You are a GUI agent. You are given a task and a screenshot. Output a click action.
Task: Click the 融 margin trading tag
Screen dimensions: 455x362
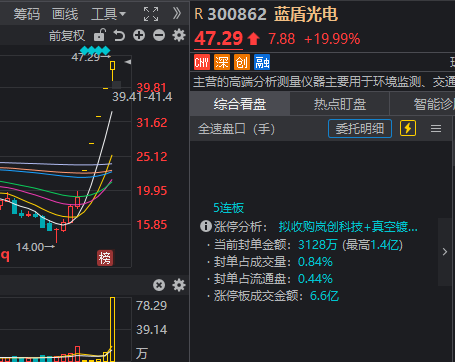click(x=262, y=62)
